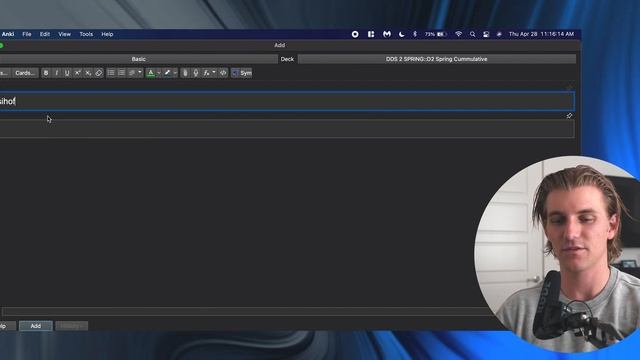Click the Add button at the bottom
The height and width of the screenshot is (360, 640).
[x=36, y=326]
